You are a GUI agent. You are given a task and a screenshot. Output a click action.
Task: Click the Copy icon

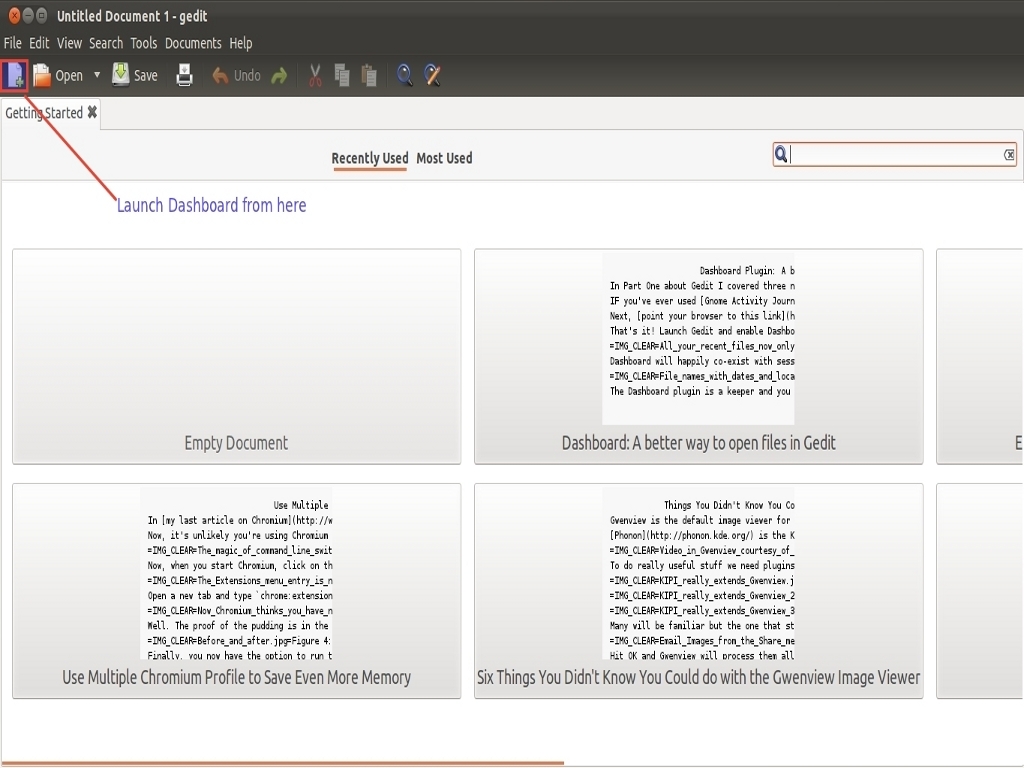coord(342,76)
